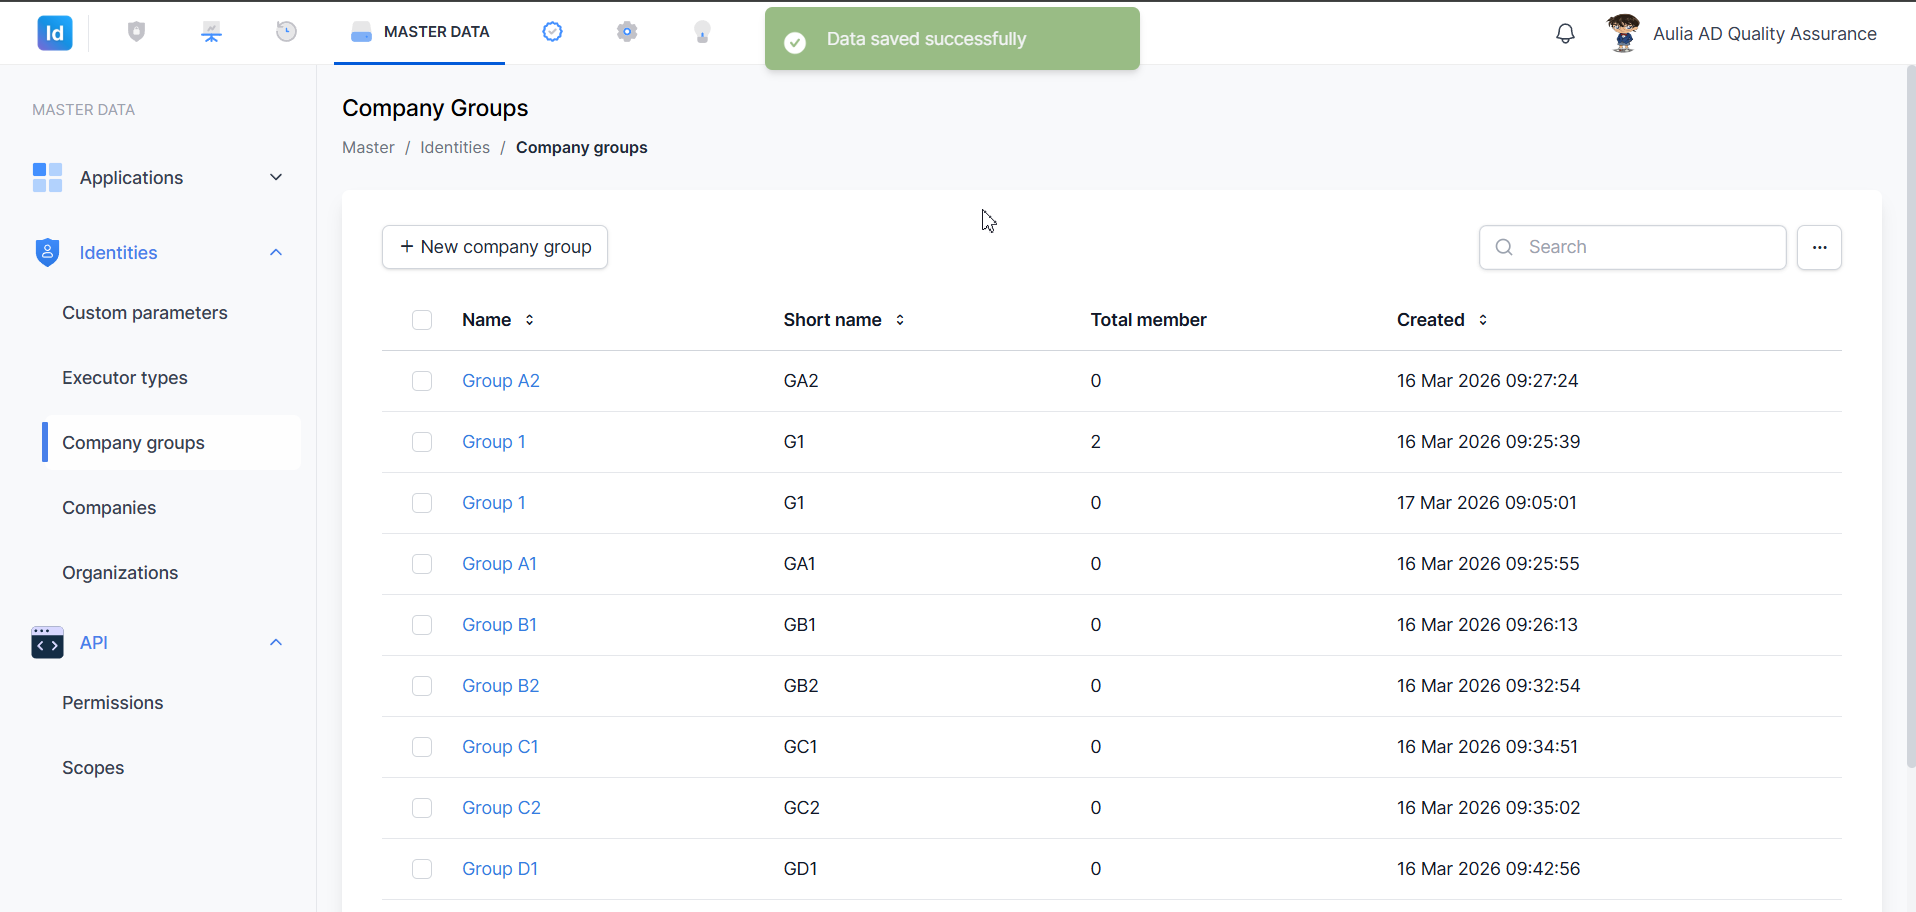Image resolution: width=1916 pixels, height=912 pixels.
Task: Open the Group B2 link
Action: [x=500, y=686]
